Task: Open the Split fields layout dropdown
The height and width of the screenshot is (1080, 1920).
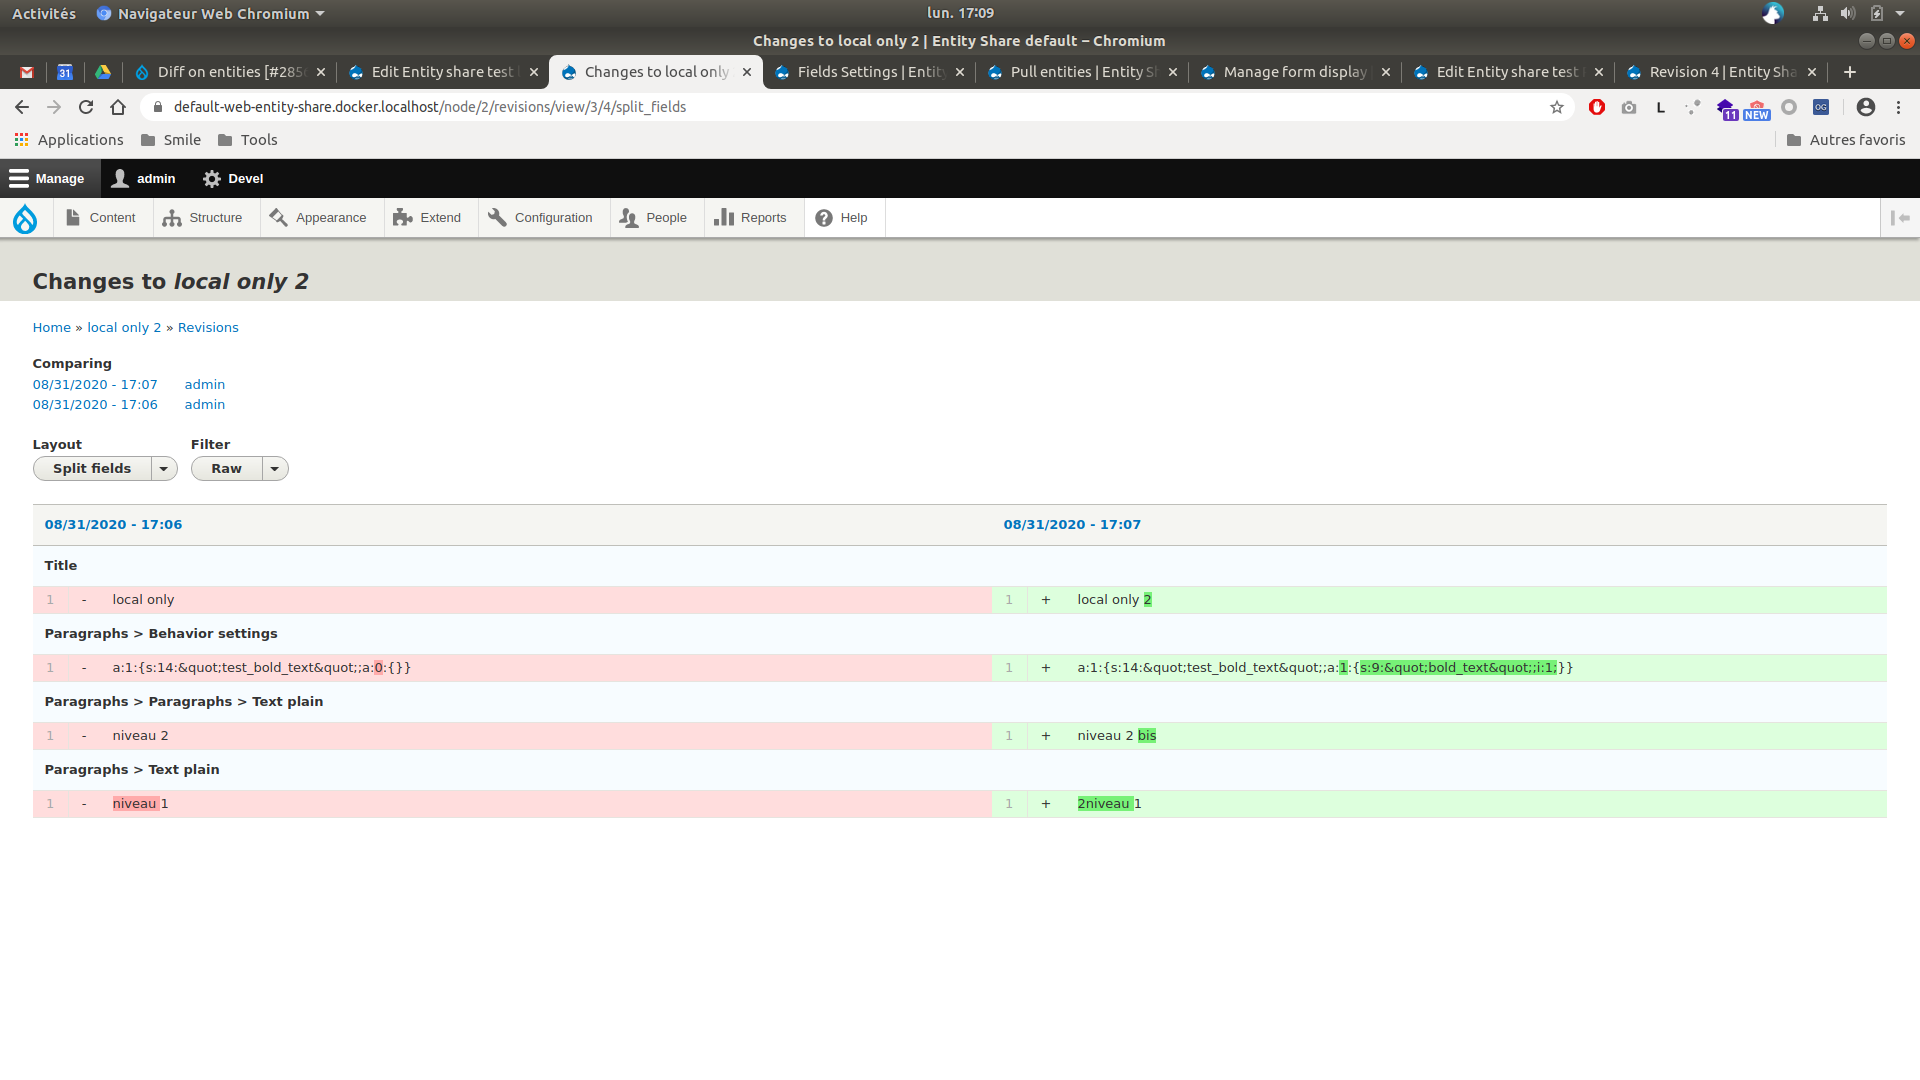Action: click(x=164, y=468)
